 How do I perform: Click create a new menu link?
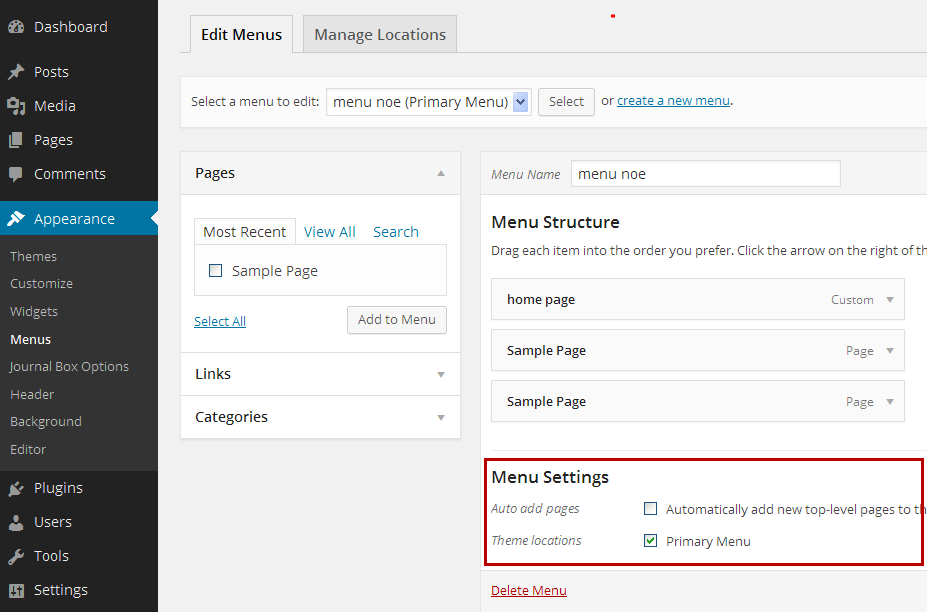[673, 101]
